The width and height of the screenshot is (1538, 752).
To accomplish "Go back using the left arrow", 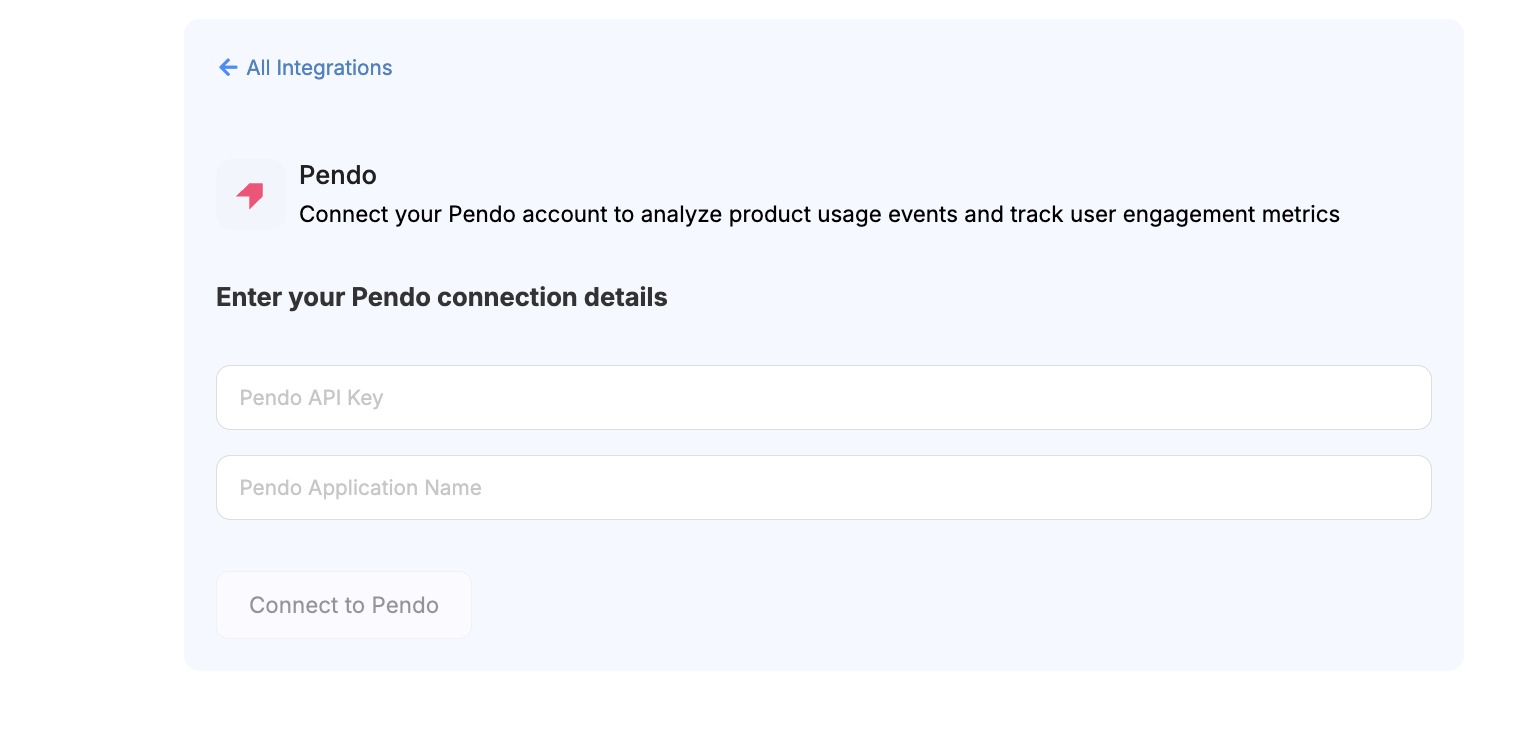I will point(228,67).
